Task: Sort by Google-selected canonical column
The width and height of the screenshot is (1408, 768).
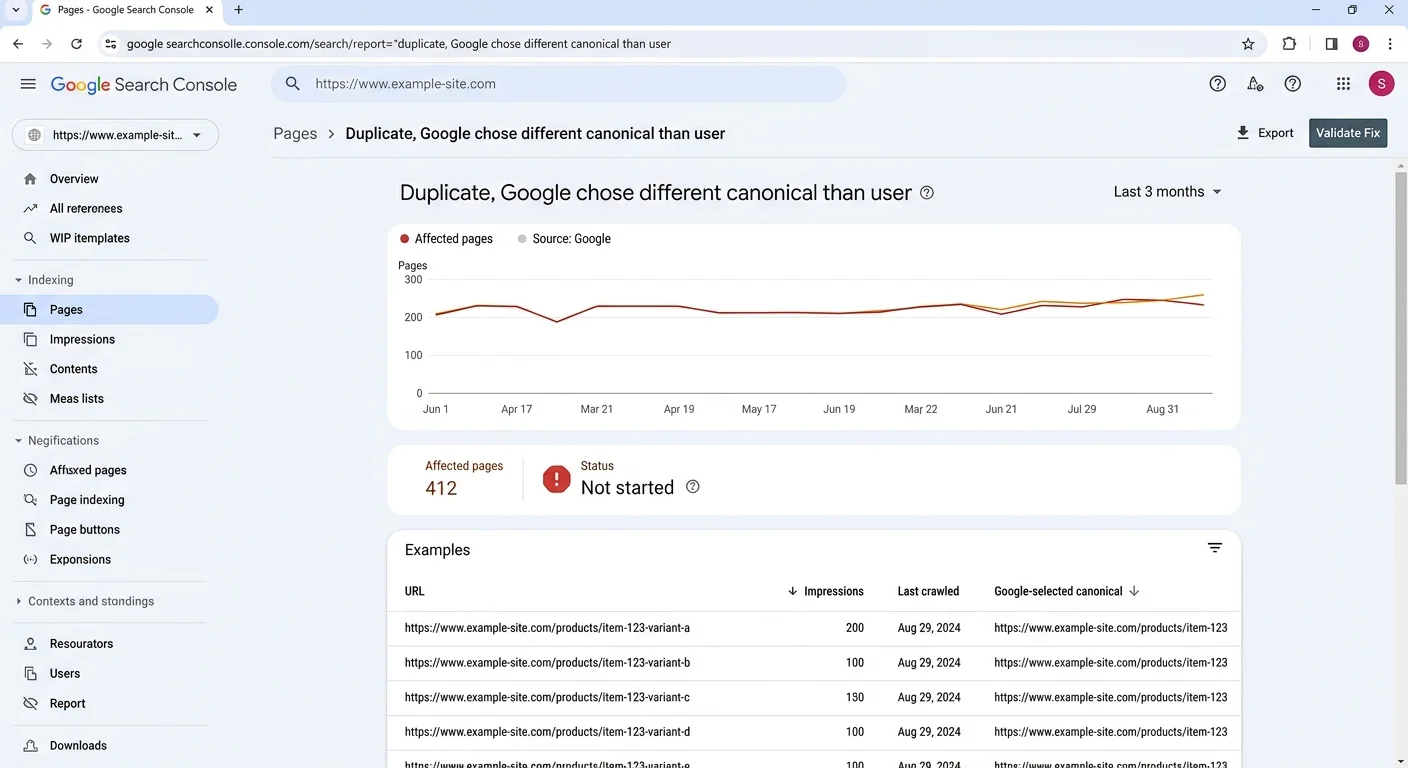Action: point(1066,591)
